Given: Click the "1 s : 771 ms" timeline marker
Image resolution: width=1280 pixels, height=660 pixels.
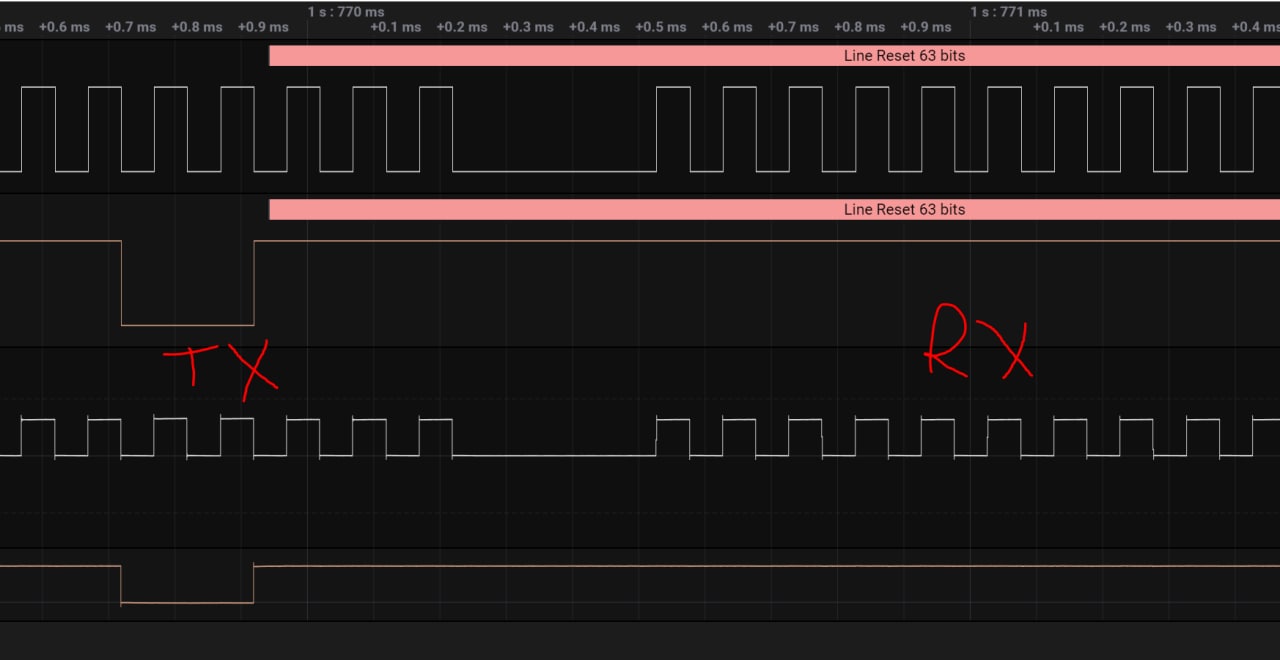Looking at the screenshot, I should pyautogui.click(x=1009, y=12).
